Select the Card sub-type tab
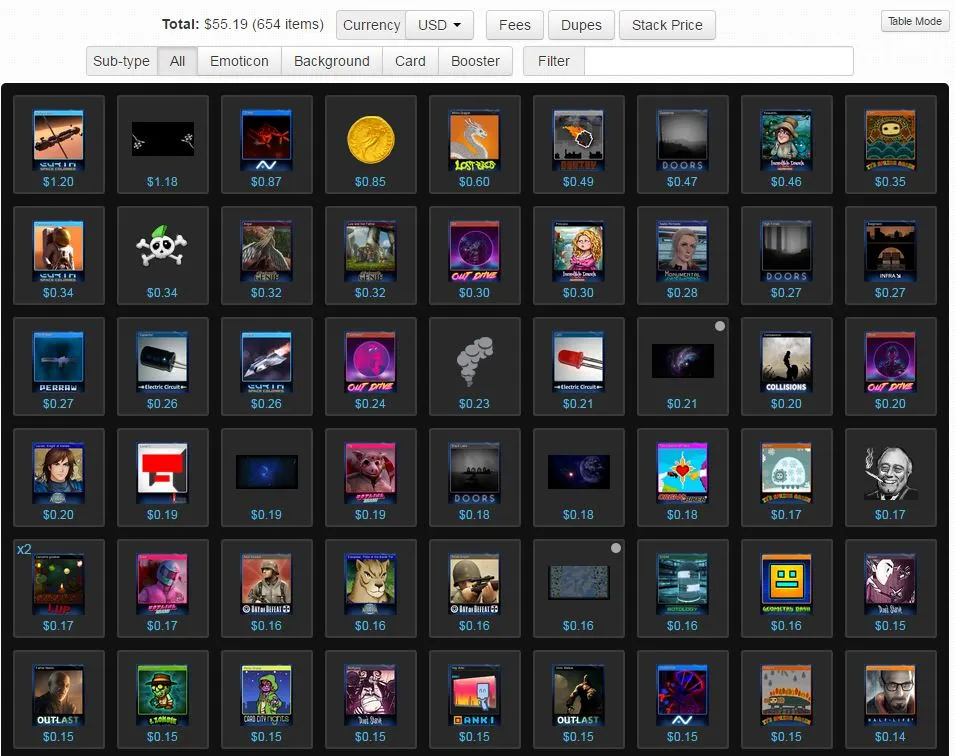Image resolution: width=955 pixels, height=756 pixels. click(x=411, y=61)
